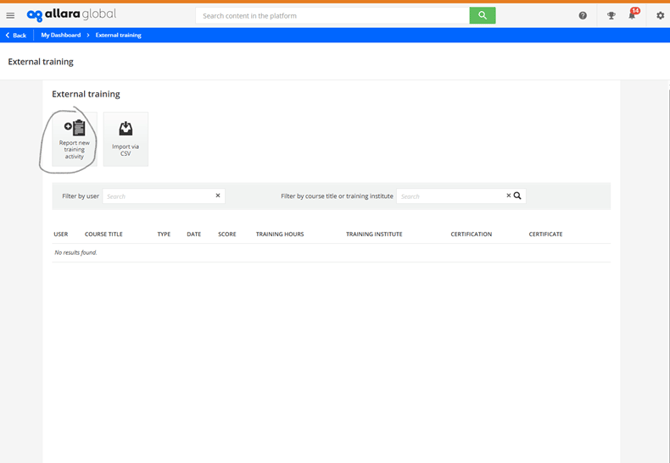Click the course filter magnifier icon
This screenshot has height=463, width=670.
(x=518, y=196)
